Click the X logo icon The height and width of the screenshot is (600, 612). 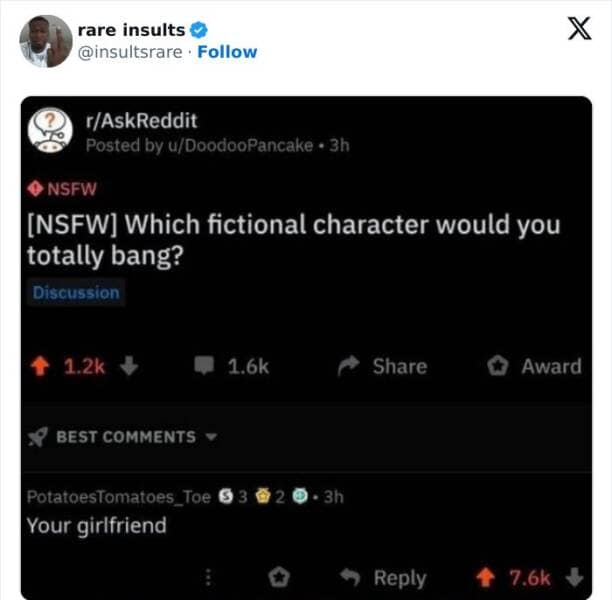(x=579, y=29)
